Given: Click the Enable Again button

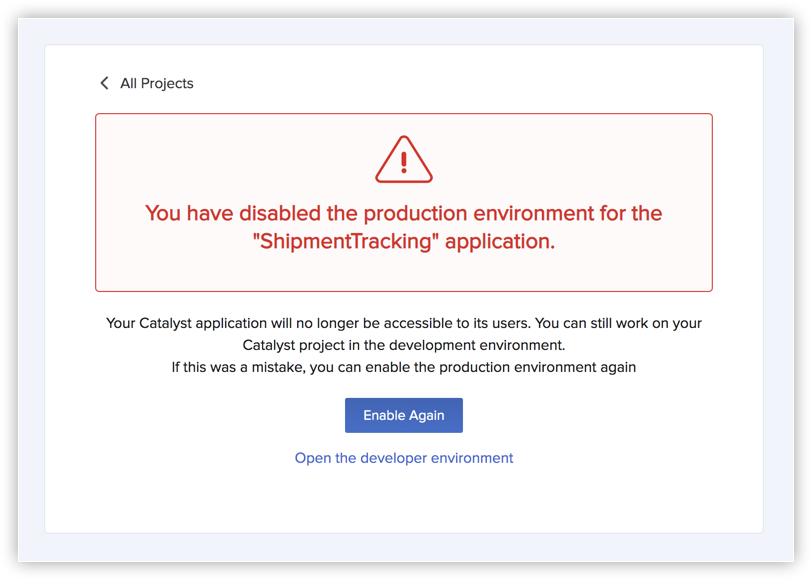Looking at the screenshot, I should pyautogui.click(x=404, y=415).
